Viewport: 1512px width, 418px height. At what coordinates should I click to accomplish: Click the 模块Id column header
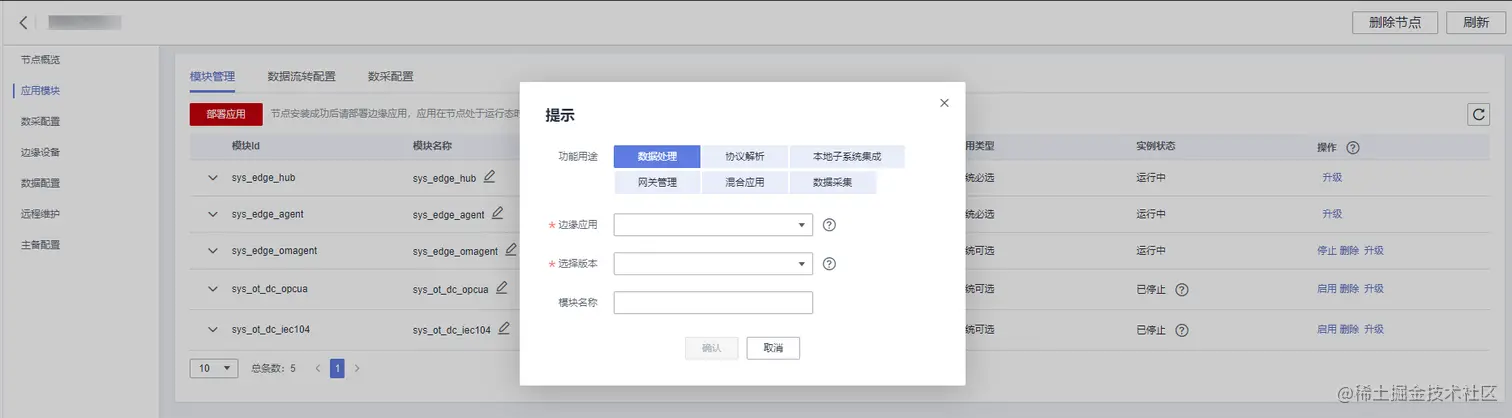pos(246,146)
